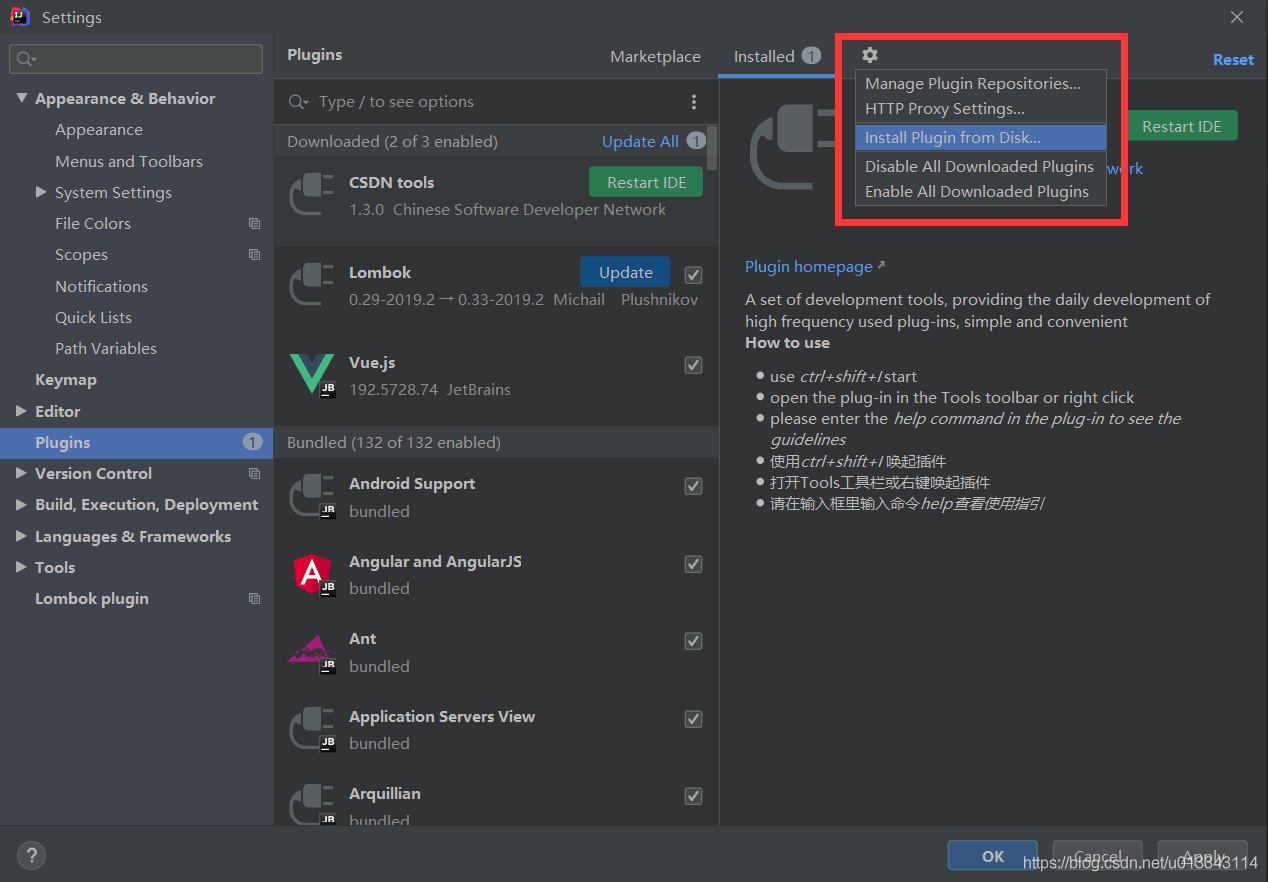
Task: Expand the Tools settings section
Action: point(22,567)
